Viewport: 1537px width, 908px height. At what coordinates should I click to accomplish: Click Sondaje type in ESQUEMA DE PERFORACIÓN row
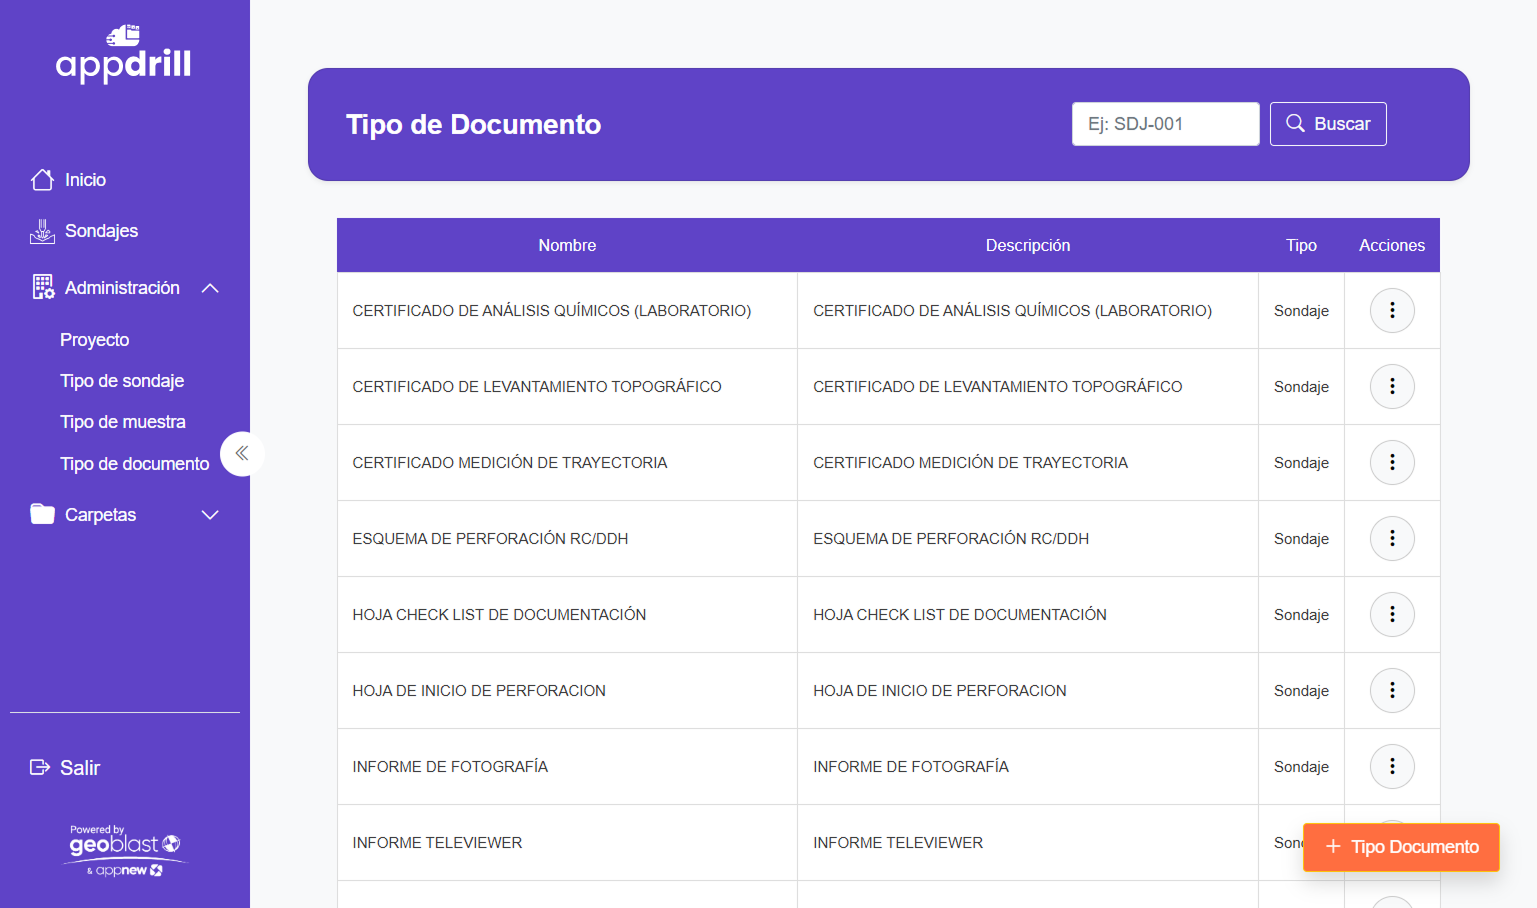tap(1301, 539)
